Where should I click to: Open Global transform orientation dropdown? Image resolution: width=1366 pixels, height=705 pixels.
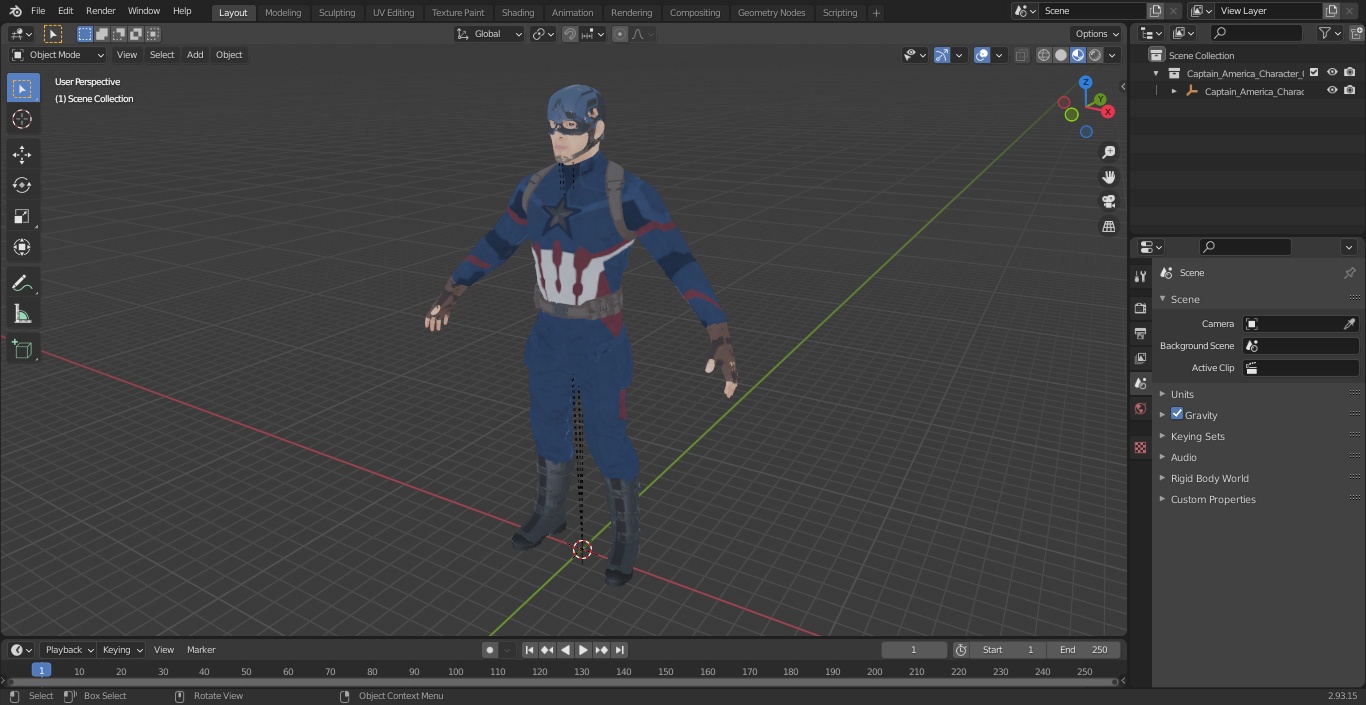[x=490, y=34]
